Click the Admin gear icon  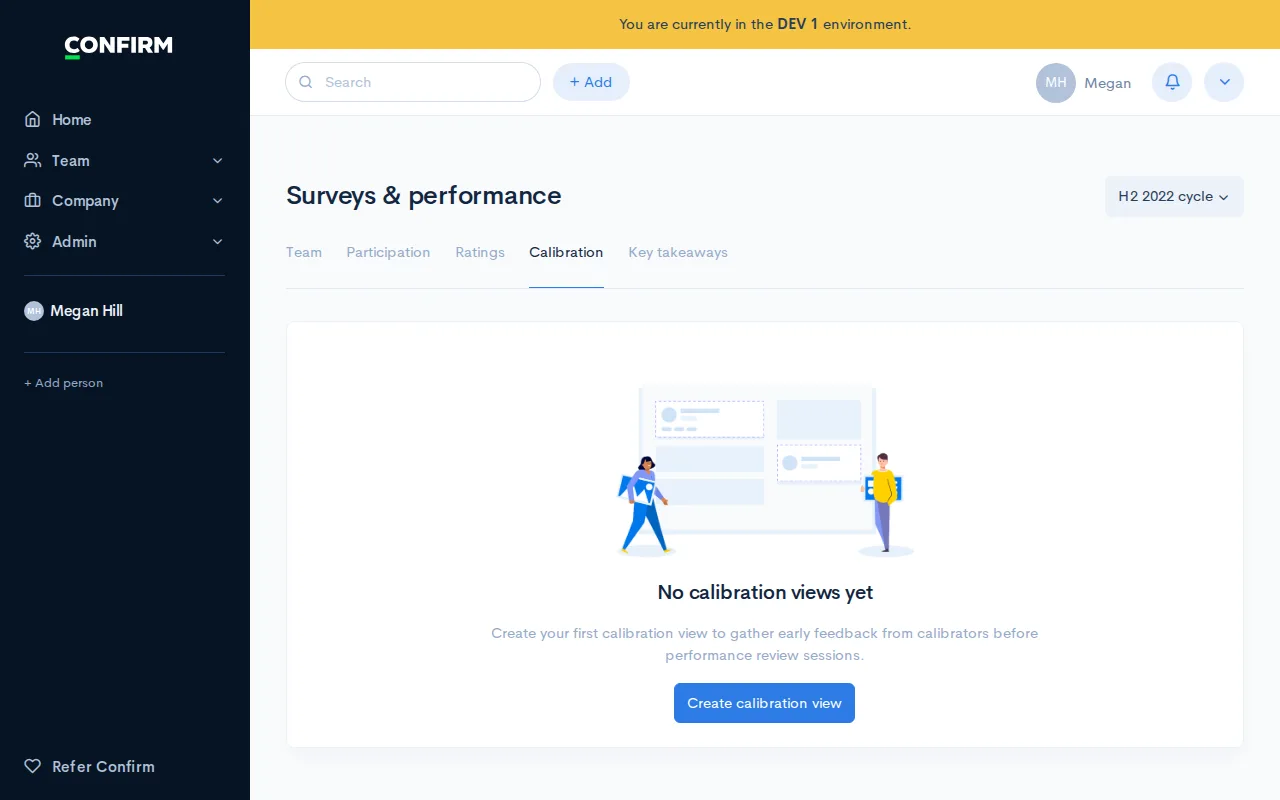click(33, 242)
